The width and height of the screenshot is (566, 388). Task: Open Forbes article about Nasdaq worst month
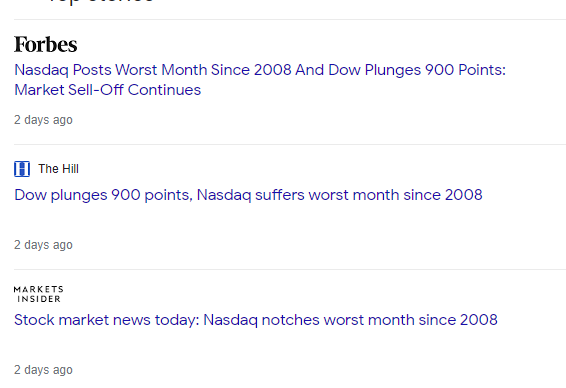click(260, 80)
